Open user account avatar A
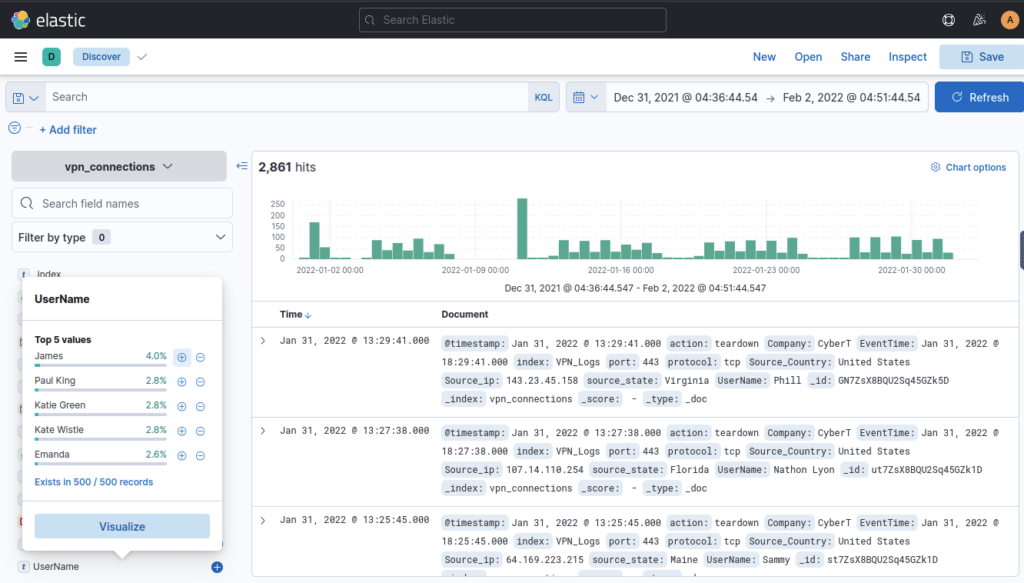This screenshot has width=1024, height=583. [1010, 20]
